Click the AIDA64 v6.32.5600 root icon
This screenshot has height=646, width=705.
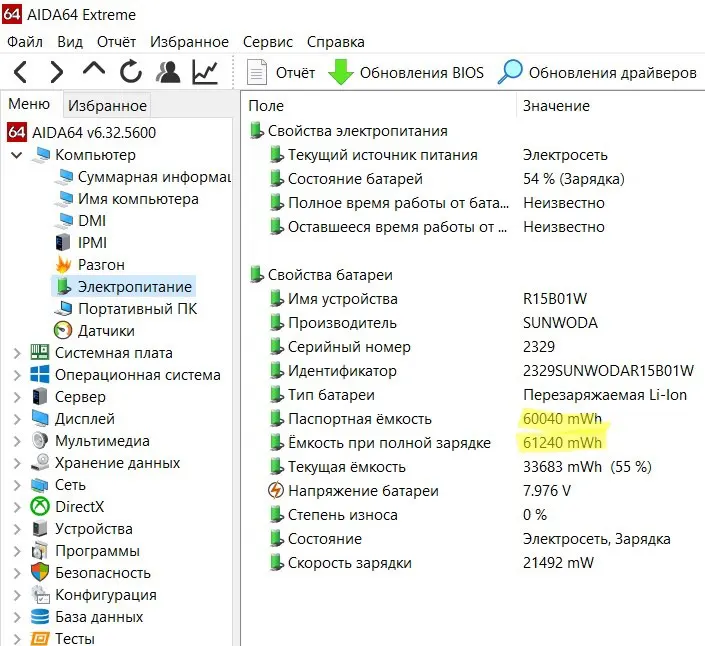[17, 132]
